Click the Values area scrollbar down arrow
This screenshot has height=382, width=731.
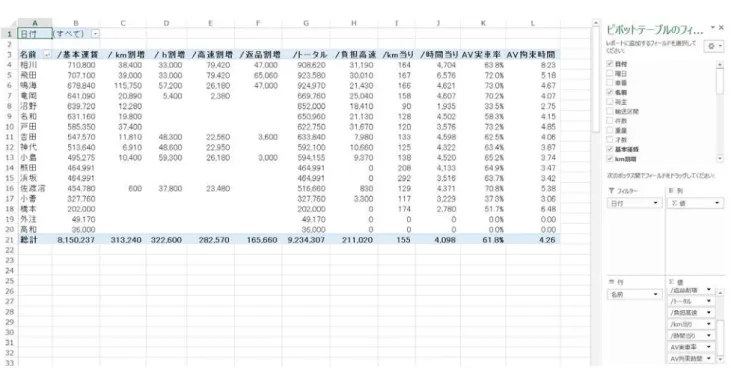720,359
